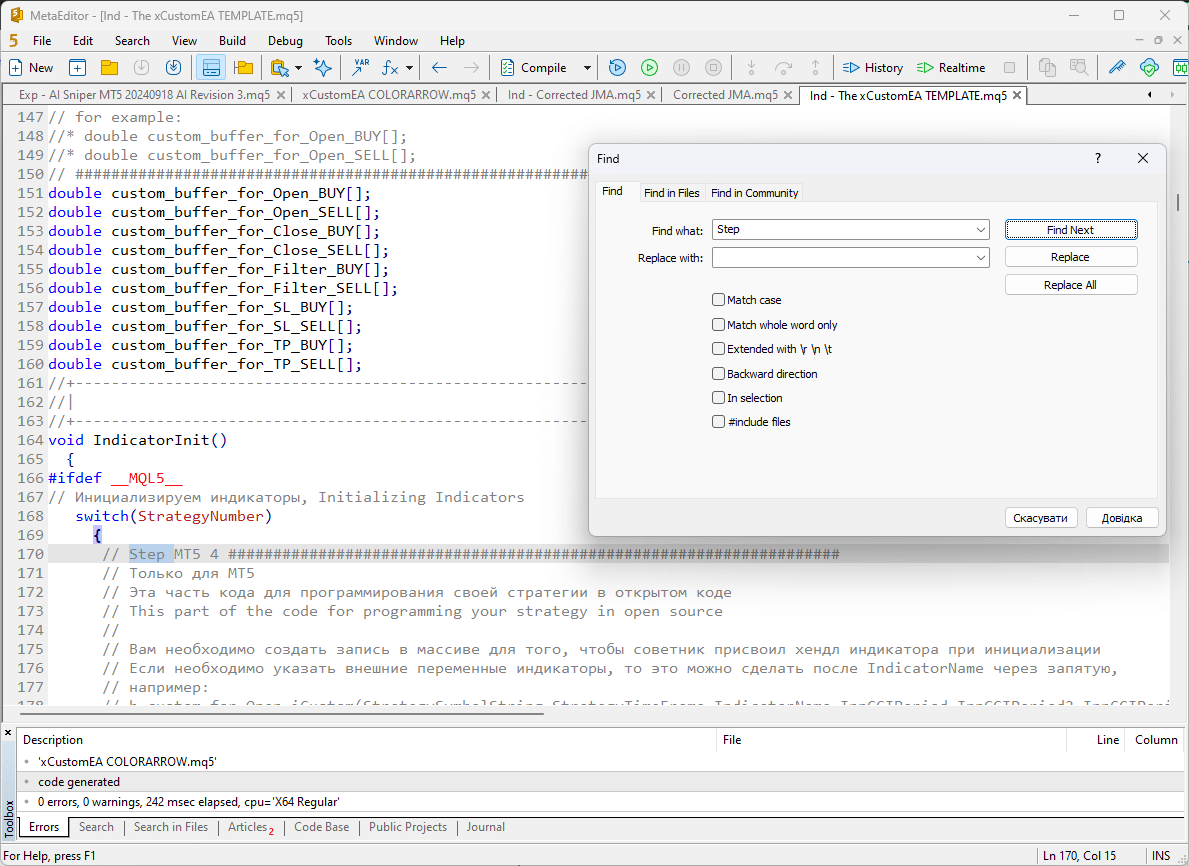Enable the Match case checkbox
Image resolution: width=1189 pixels, height=866 pixels.
click(x=718, y=300)
